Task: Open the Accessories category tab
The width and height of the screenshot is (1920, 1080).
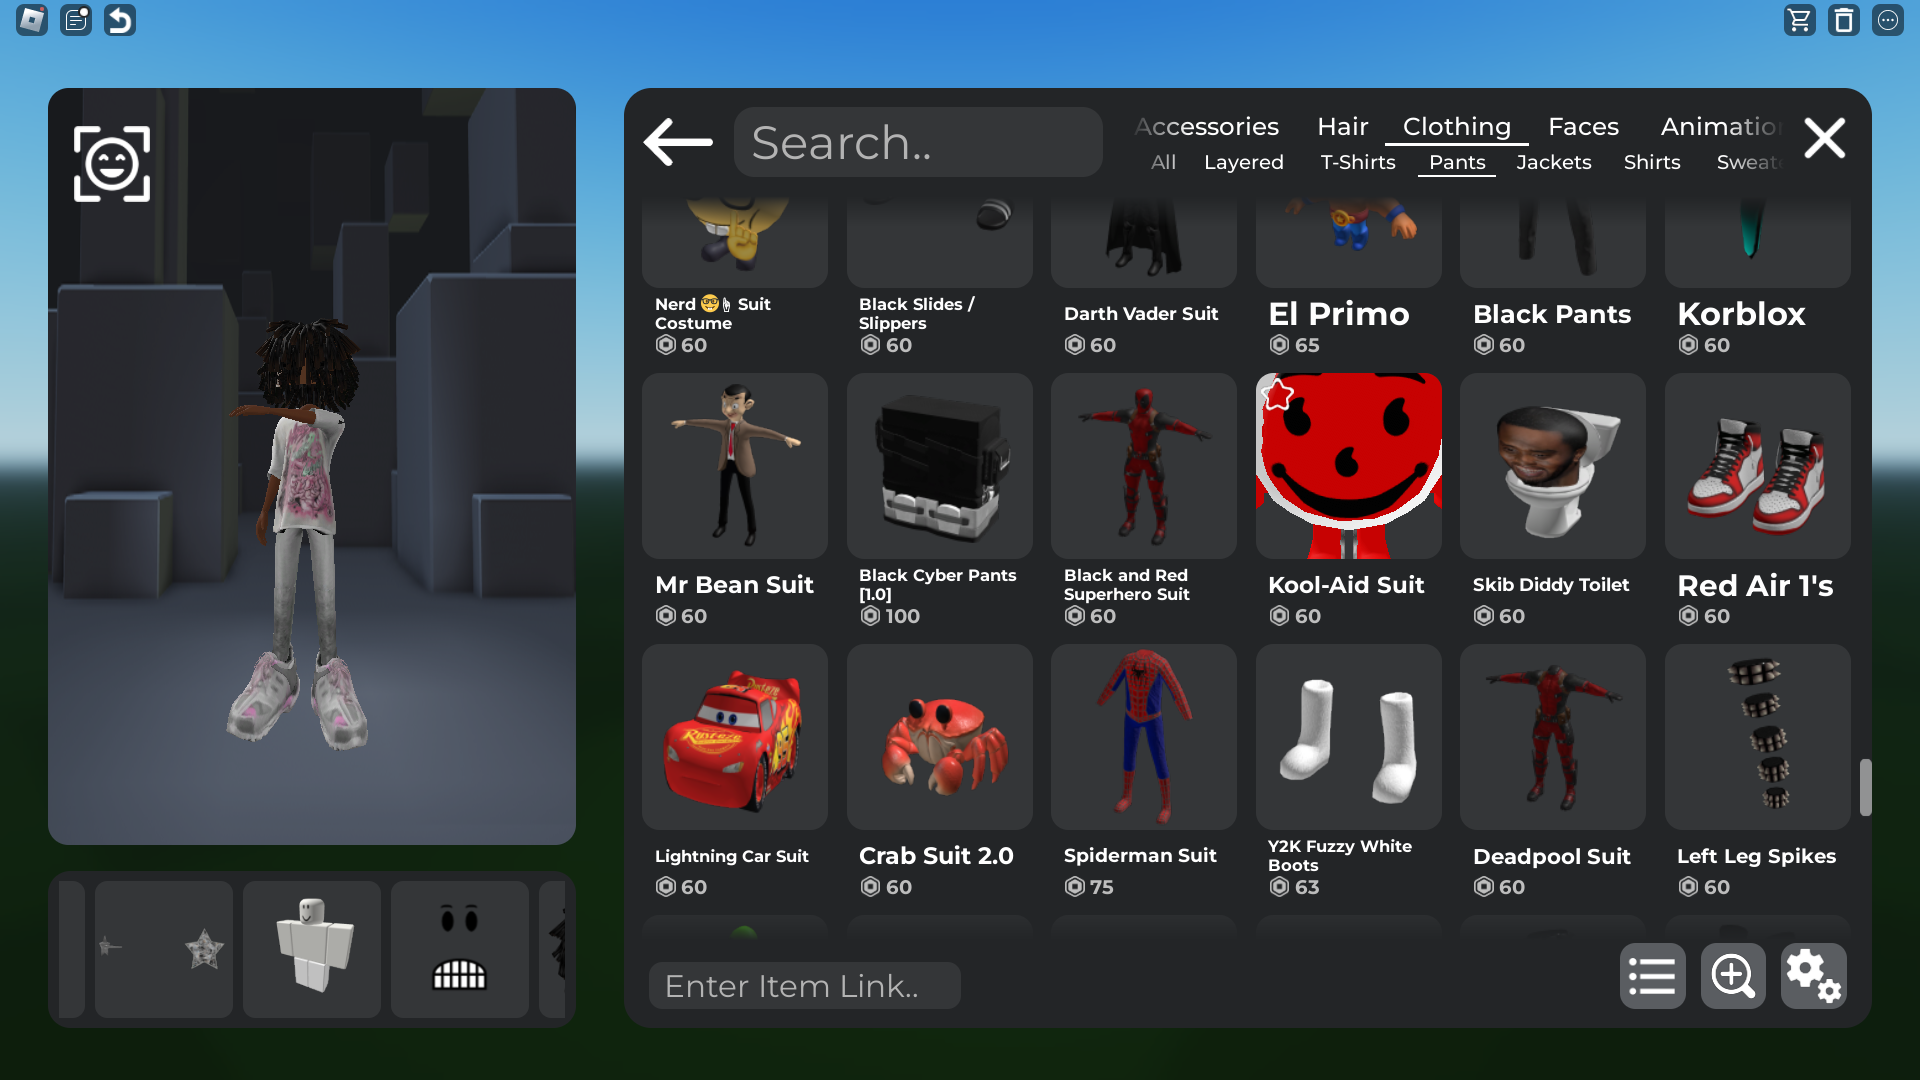Action: click(1207, 127)
